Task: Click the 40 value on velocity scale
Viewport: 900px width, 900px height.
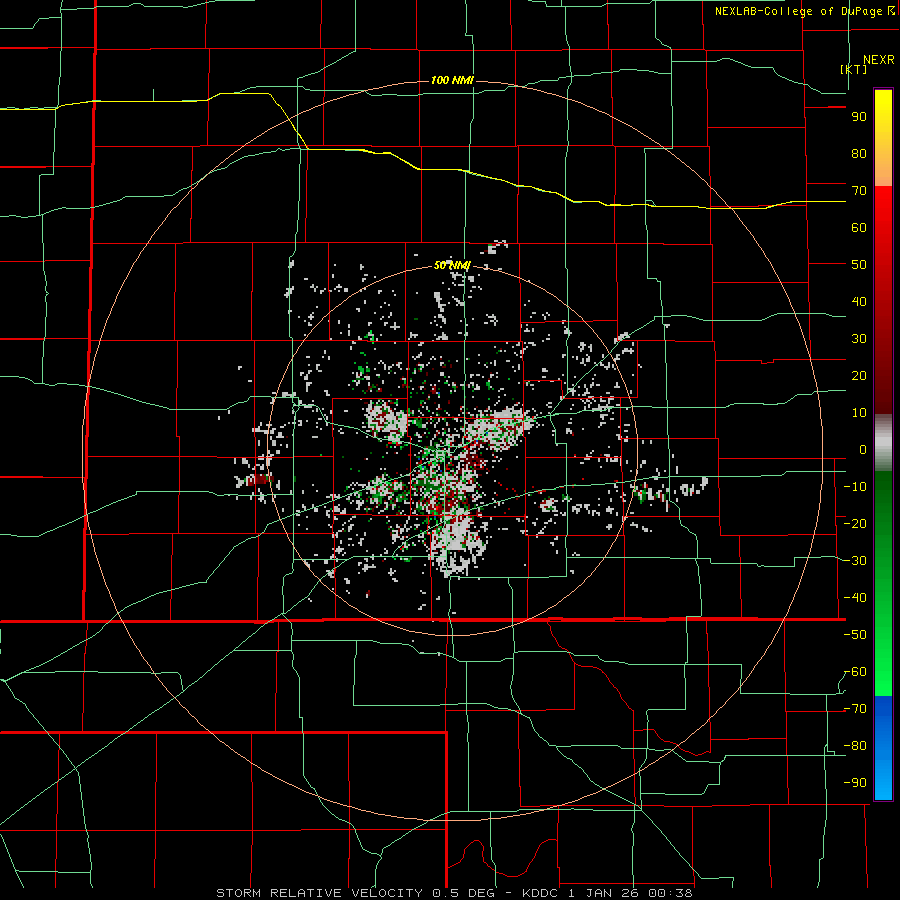Action: point(859,301)
